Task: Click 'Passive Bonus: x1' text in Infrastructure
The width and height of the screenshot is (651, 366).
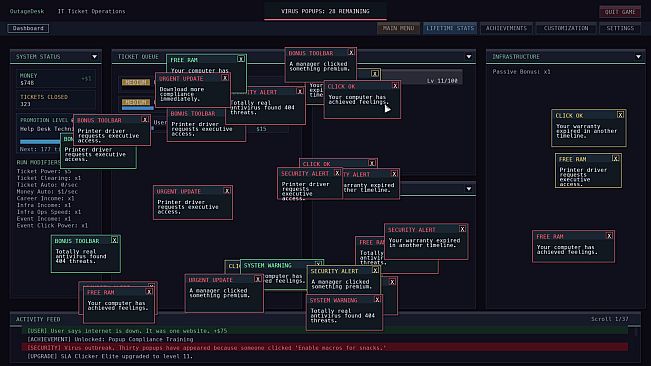Action: pos(521,72)
